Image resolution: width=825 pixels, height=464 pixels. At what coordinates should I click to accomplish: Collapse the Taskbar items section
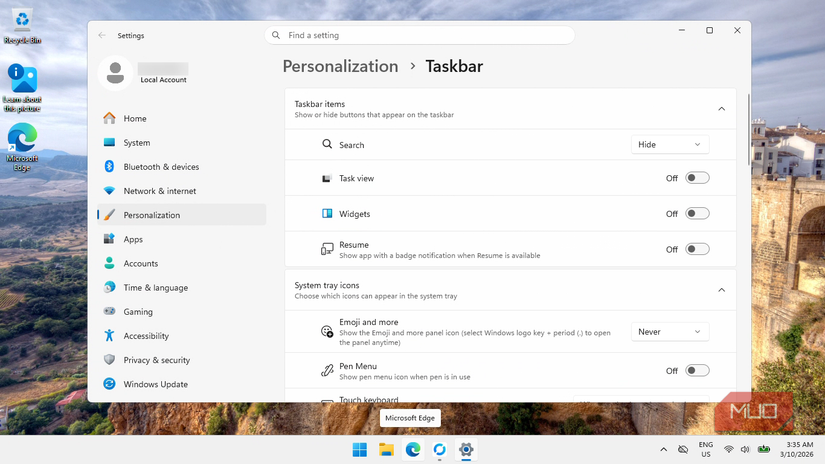click(721, 109)
